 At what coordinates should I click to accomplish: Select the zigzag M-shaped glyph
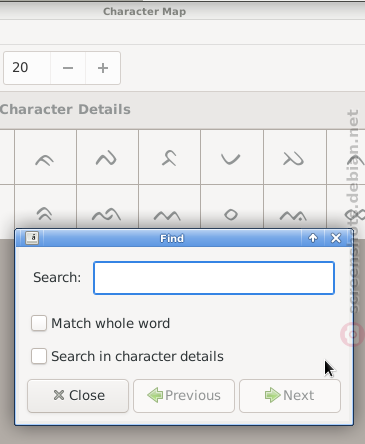(169, 207)
